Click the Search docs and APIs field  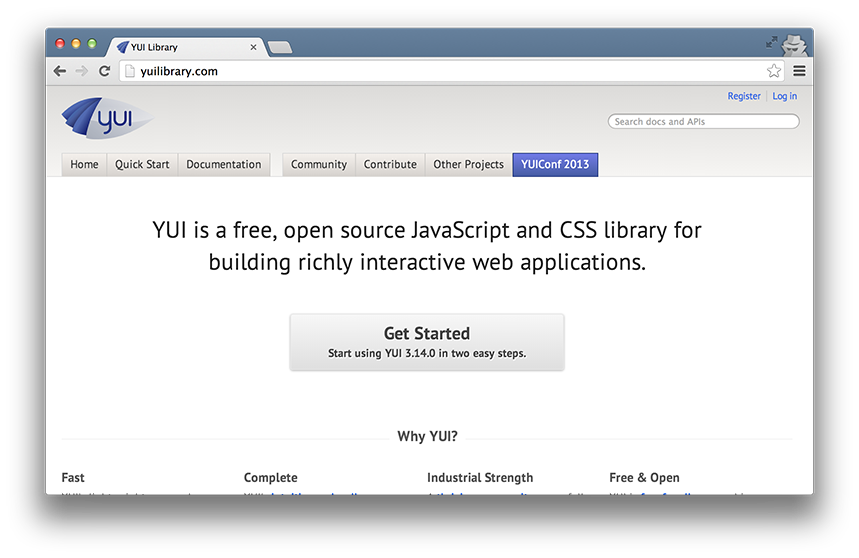(703, 122)
